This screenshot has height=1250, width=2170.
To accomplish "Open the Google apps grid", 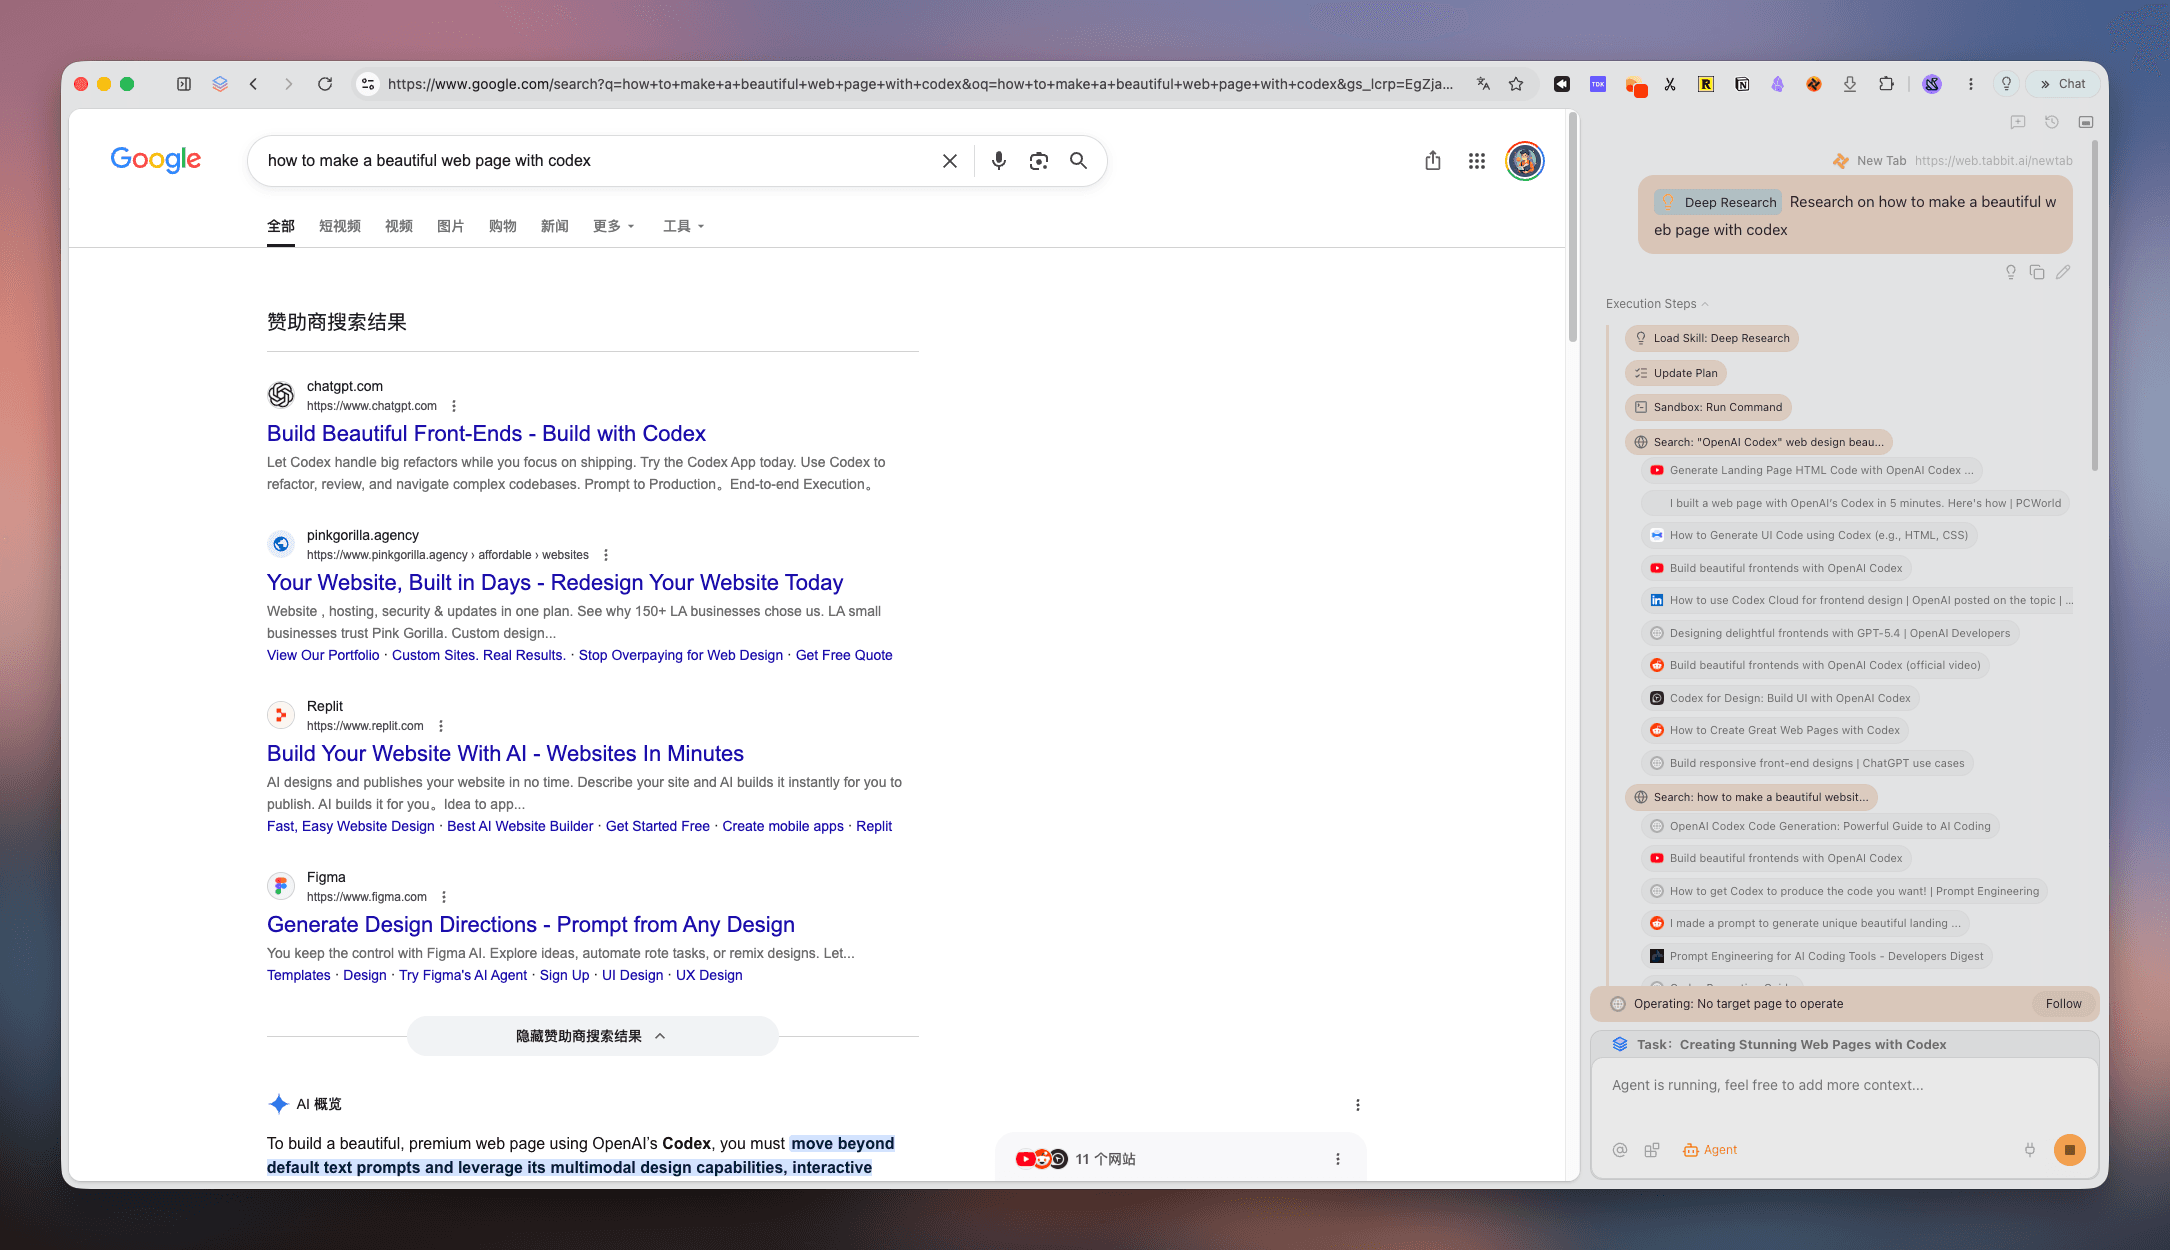I will click(1477, 161).
